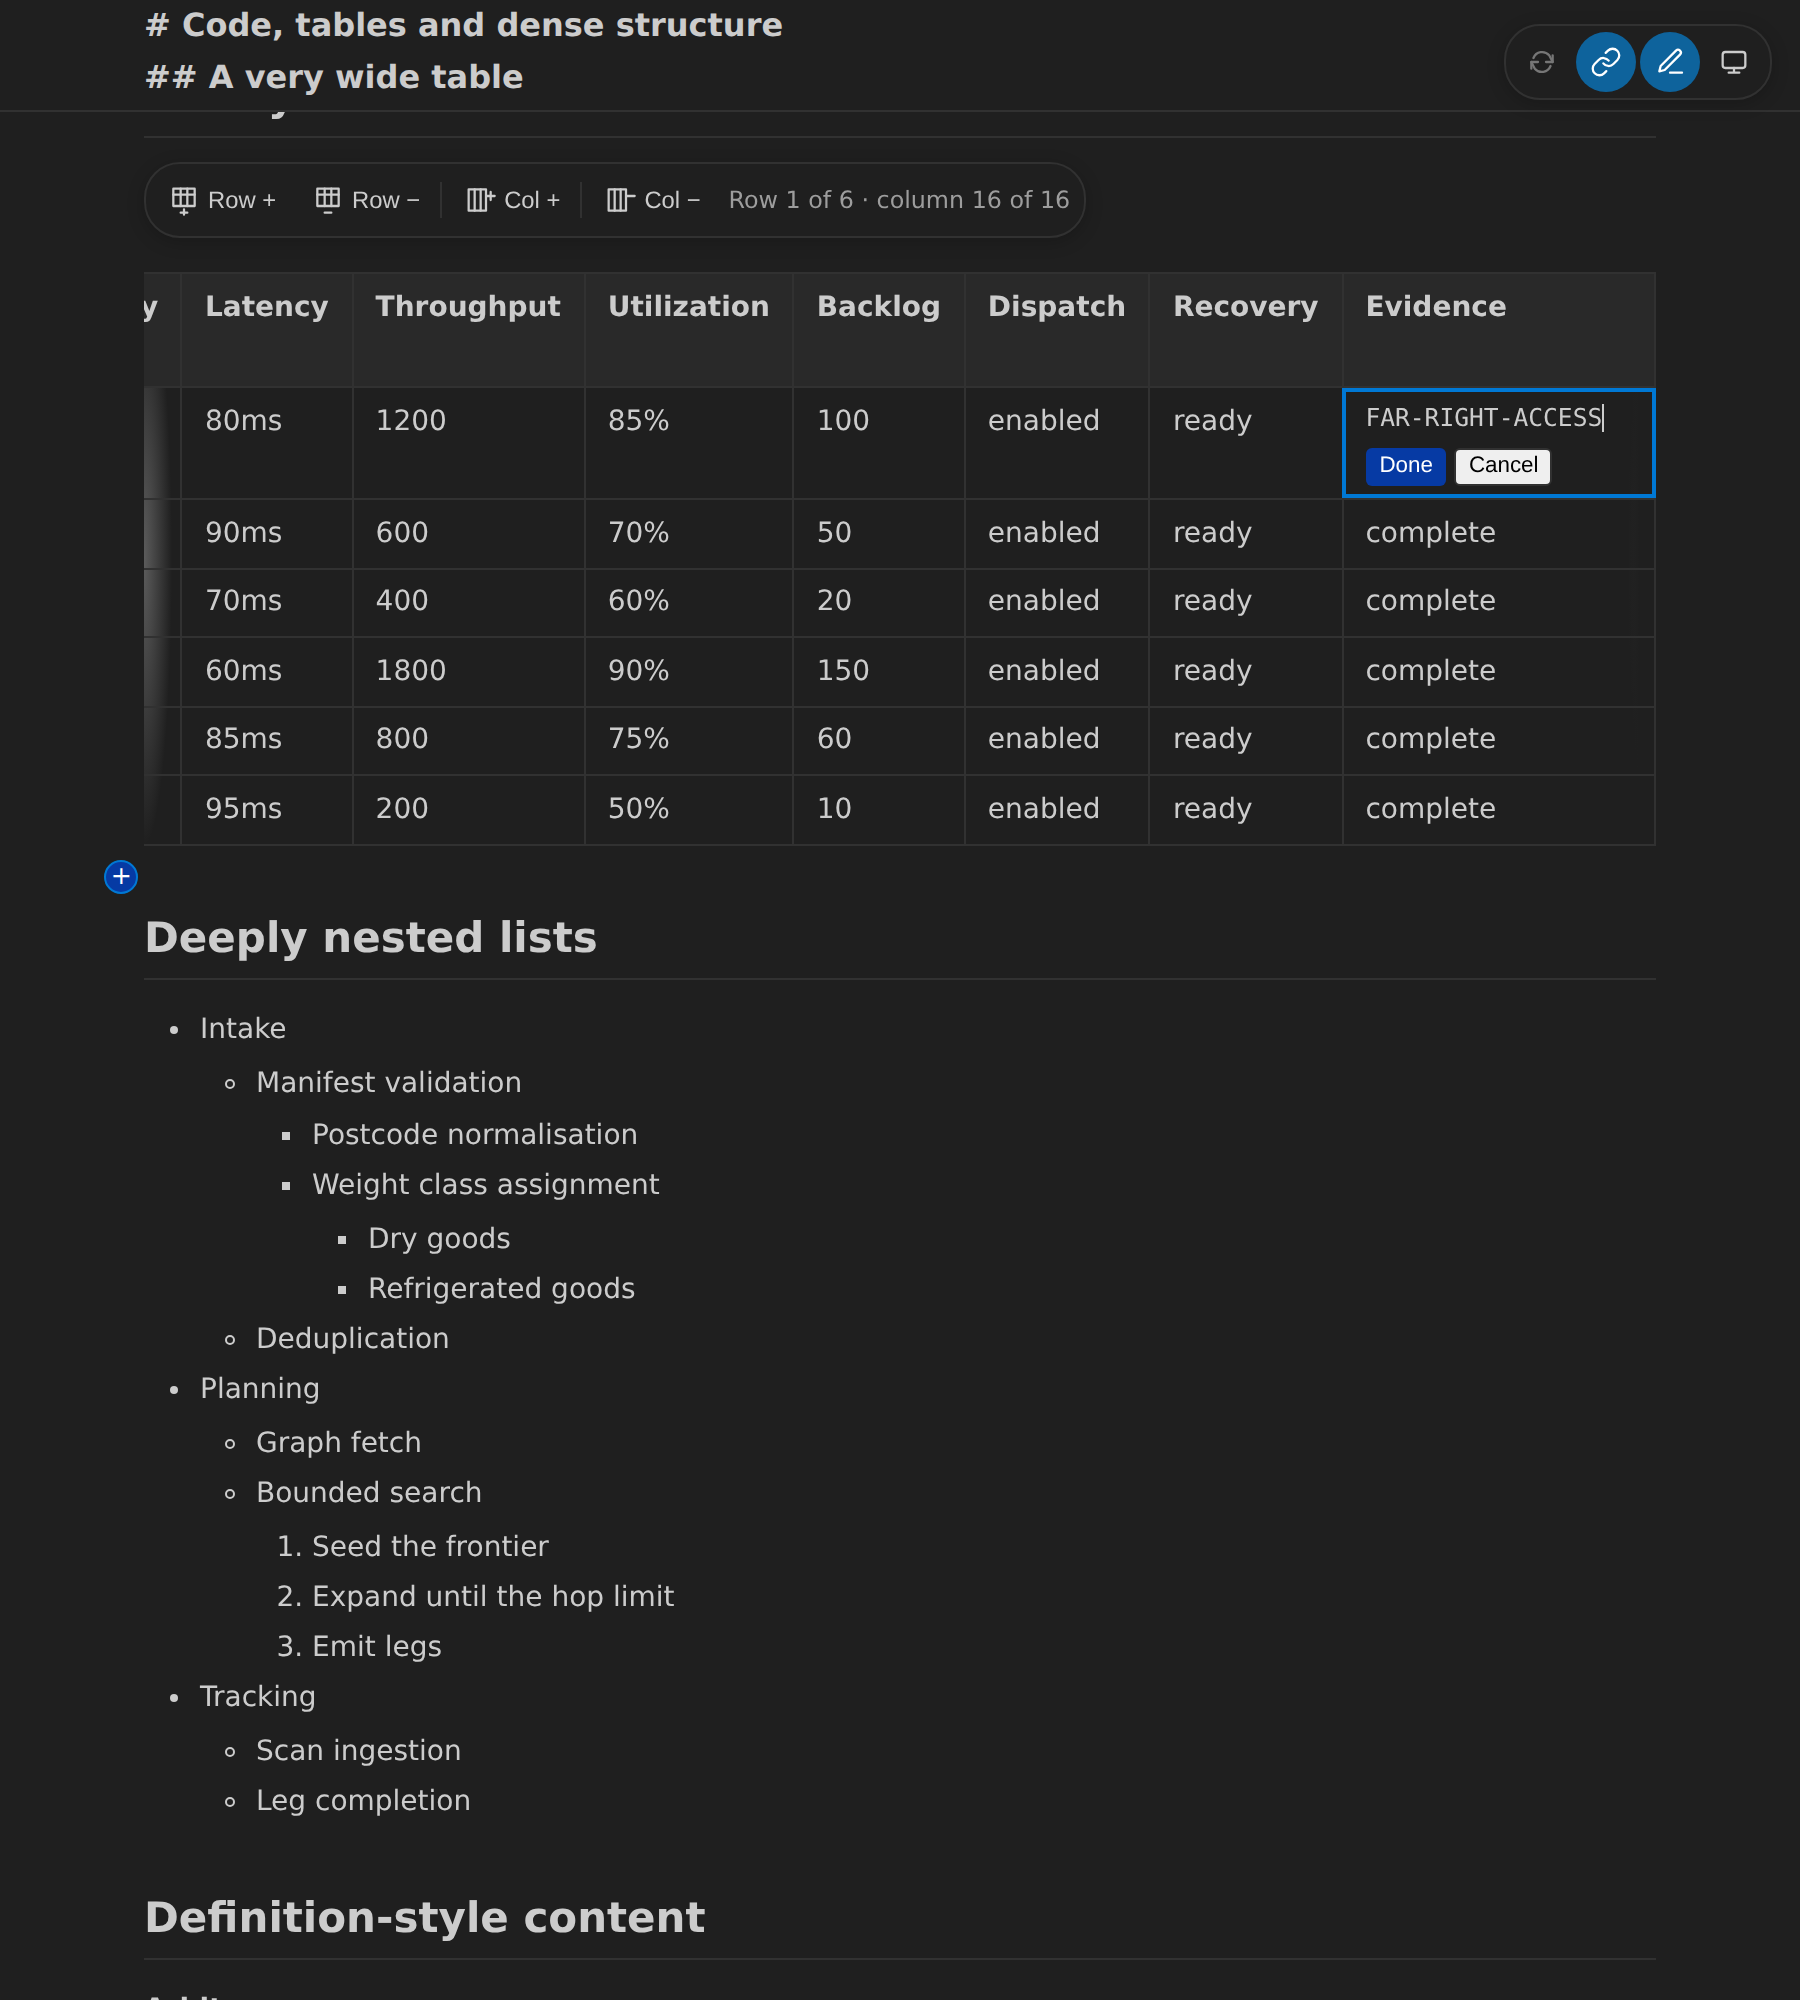
Task: Click the '# Code, tables and dense structure' title
Action: [464, 25]
